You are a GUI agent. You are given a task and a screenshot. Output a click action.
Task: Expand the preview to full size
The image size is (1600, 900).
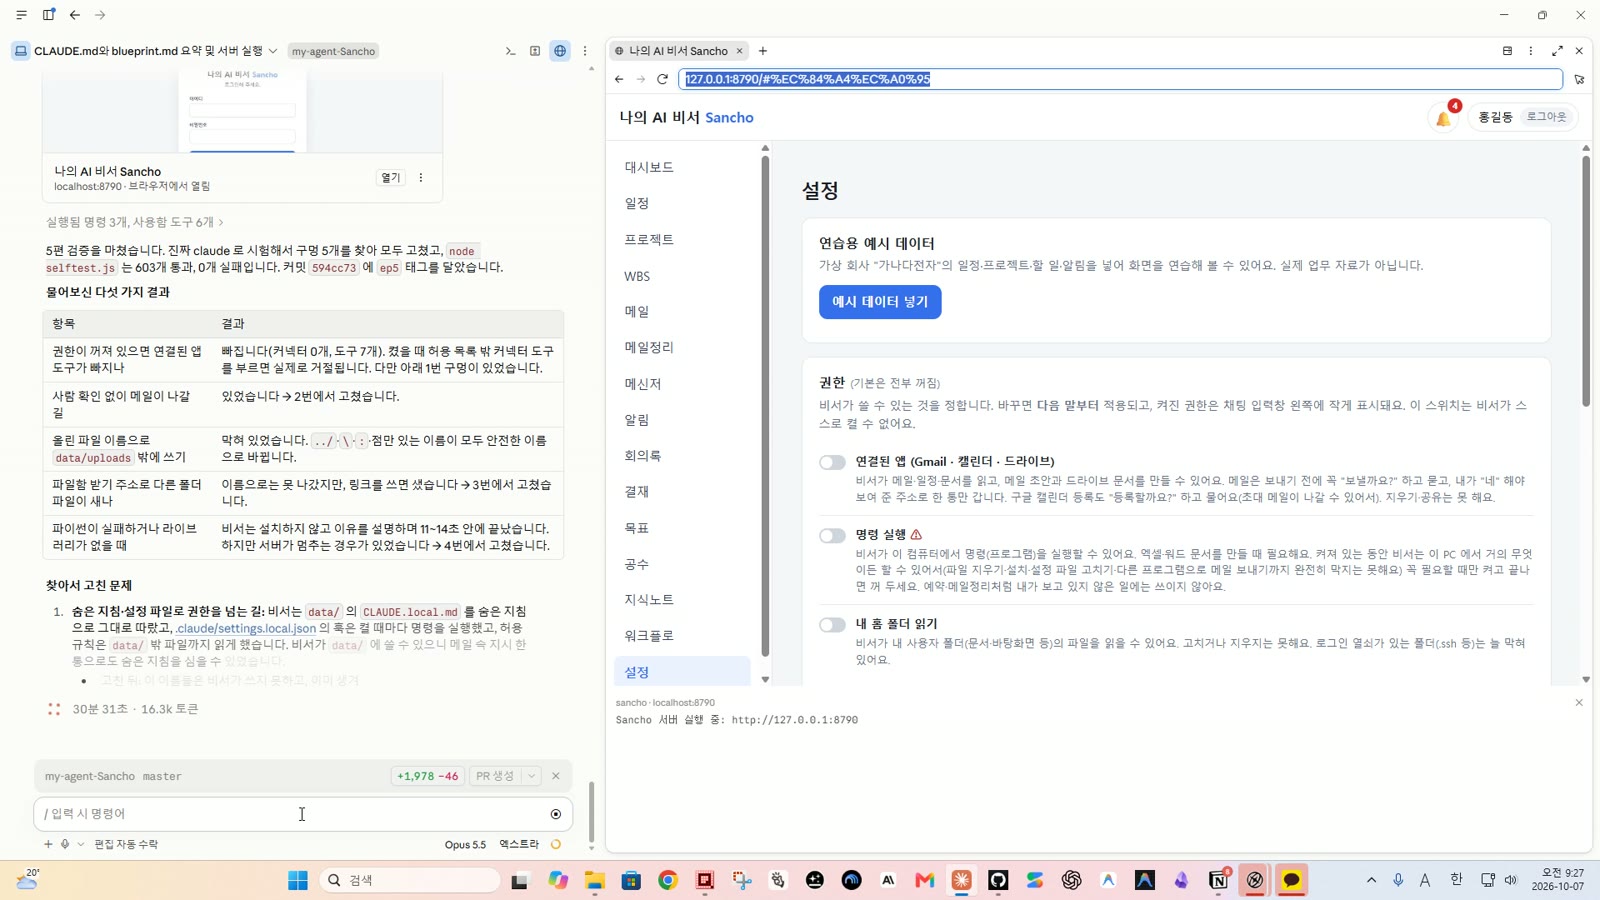click(1557, 51)
